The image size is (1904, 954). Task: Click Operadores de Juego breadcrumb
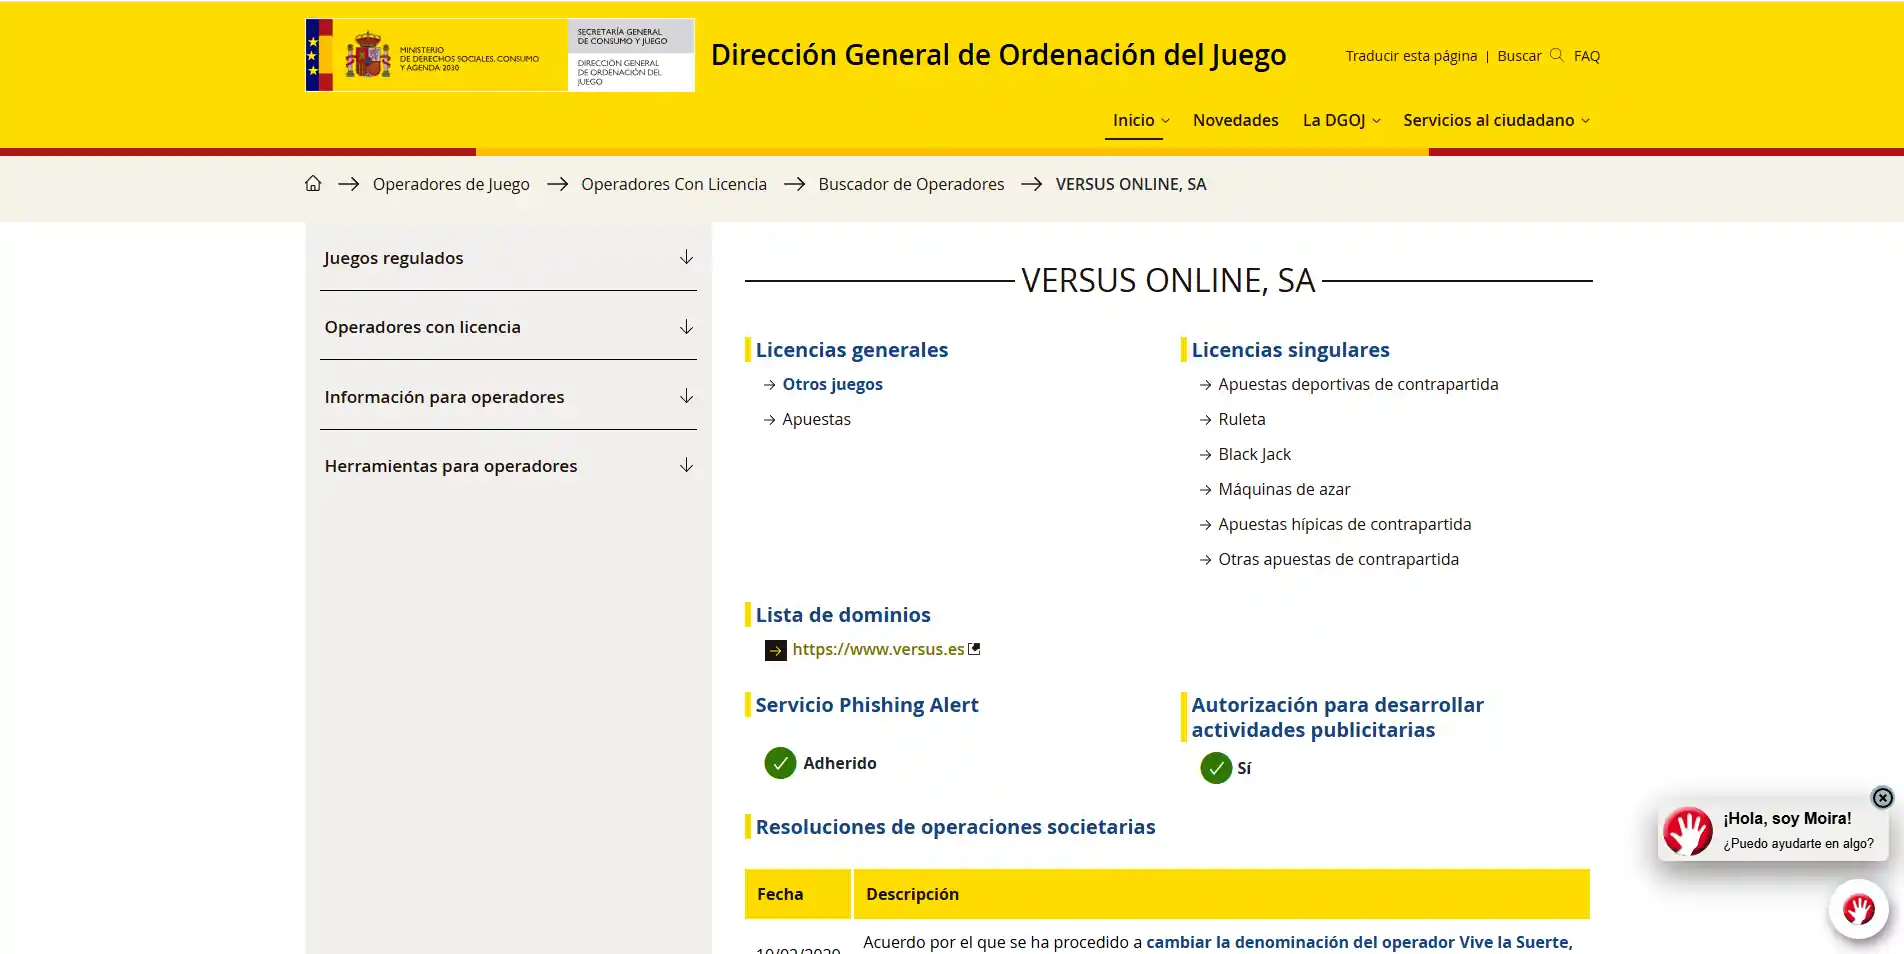(x=451, y=184)
